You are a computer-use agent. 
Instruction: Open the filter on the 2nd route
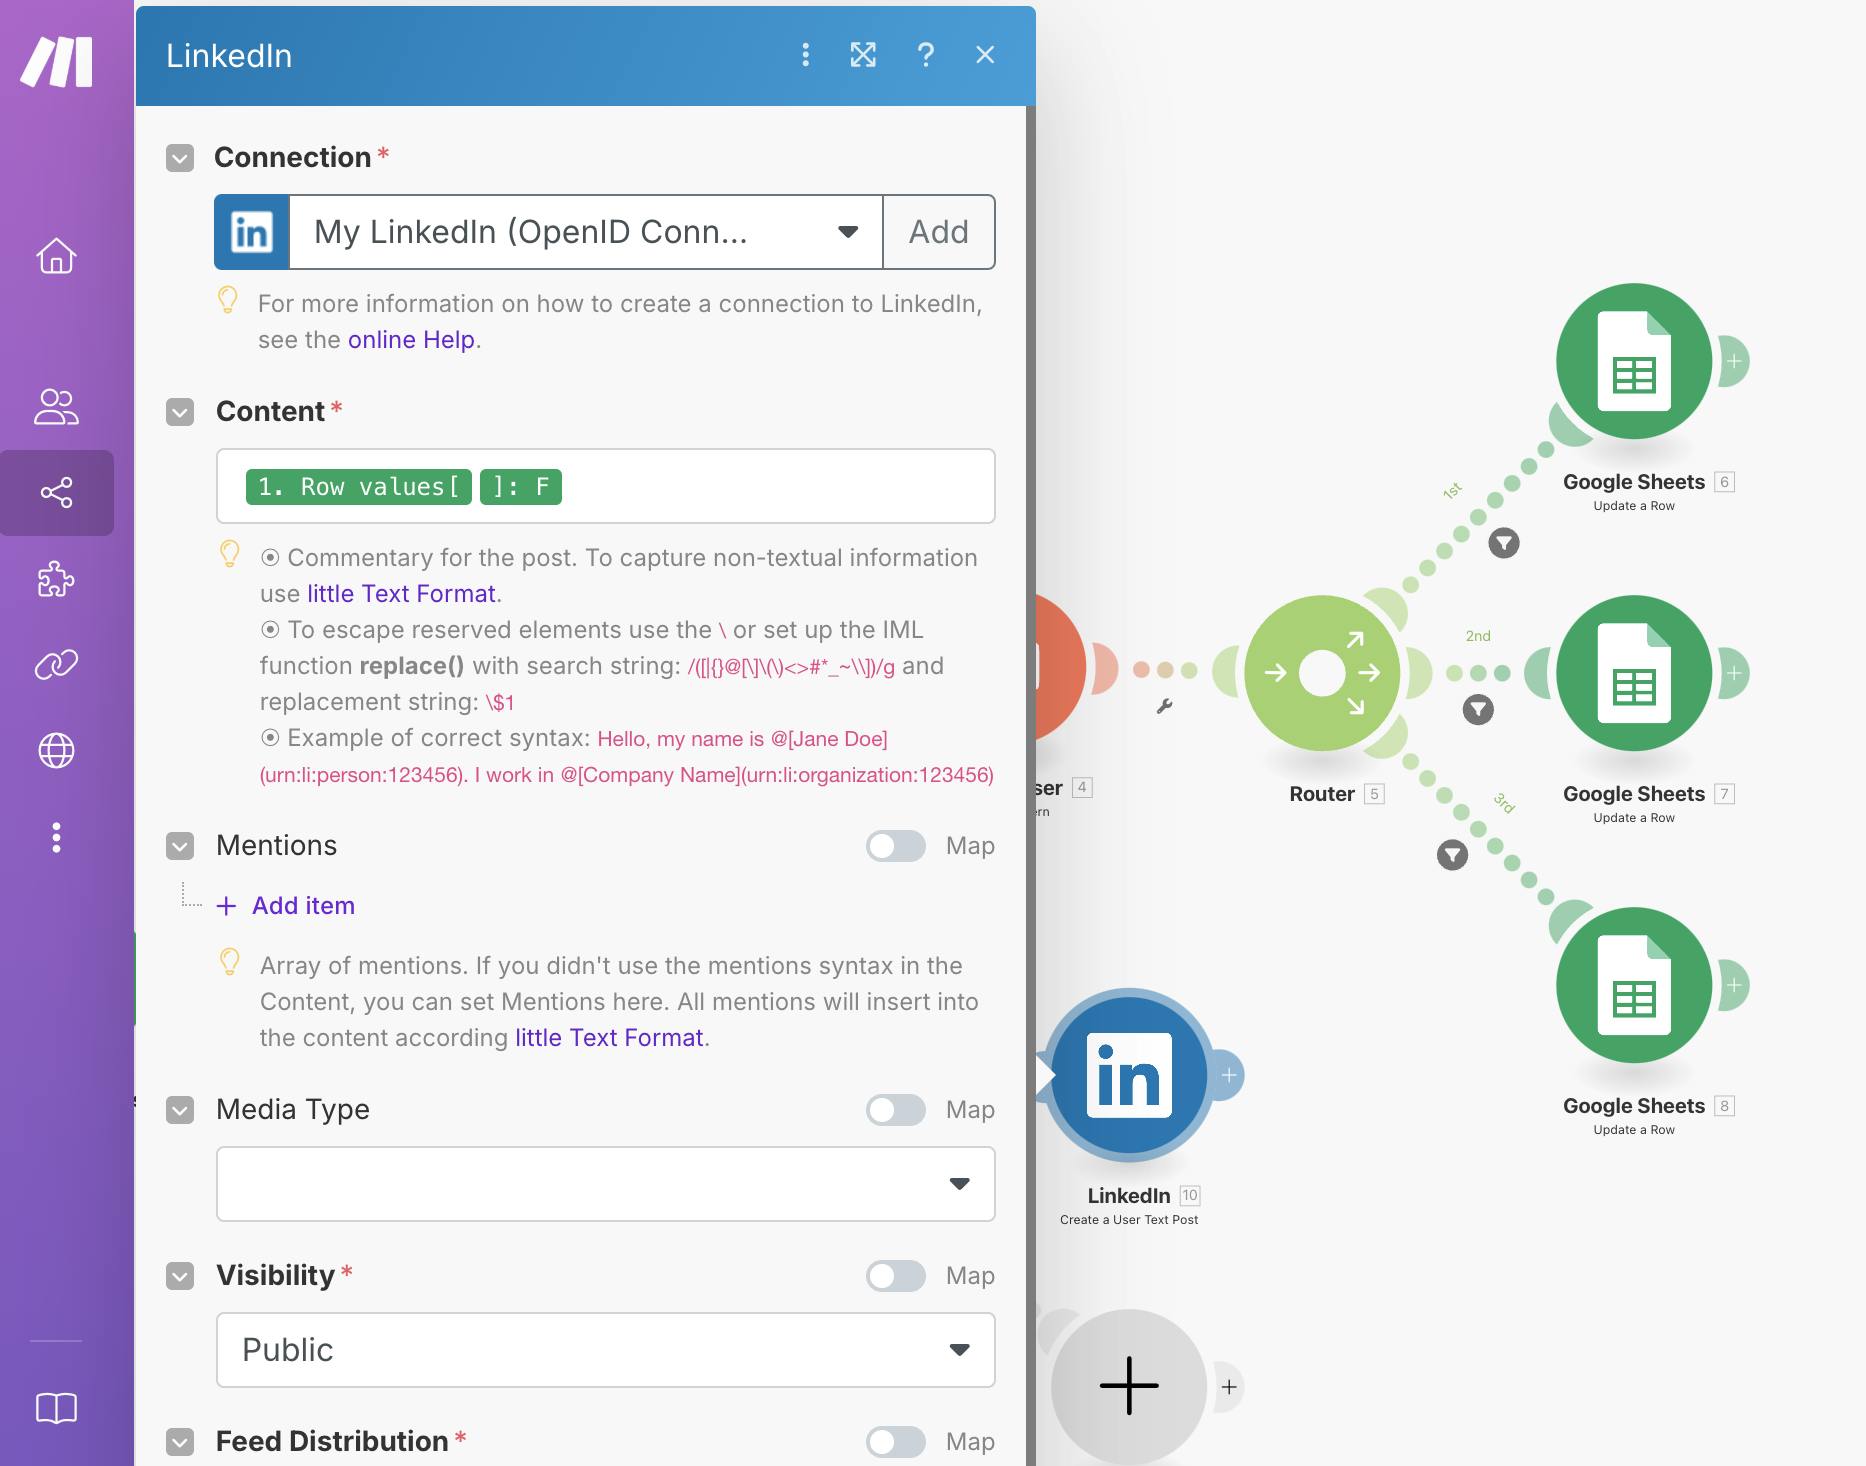pos(1478,710)
